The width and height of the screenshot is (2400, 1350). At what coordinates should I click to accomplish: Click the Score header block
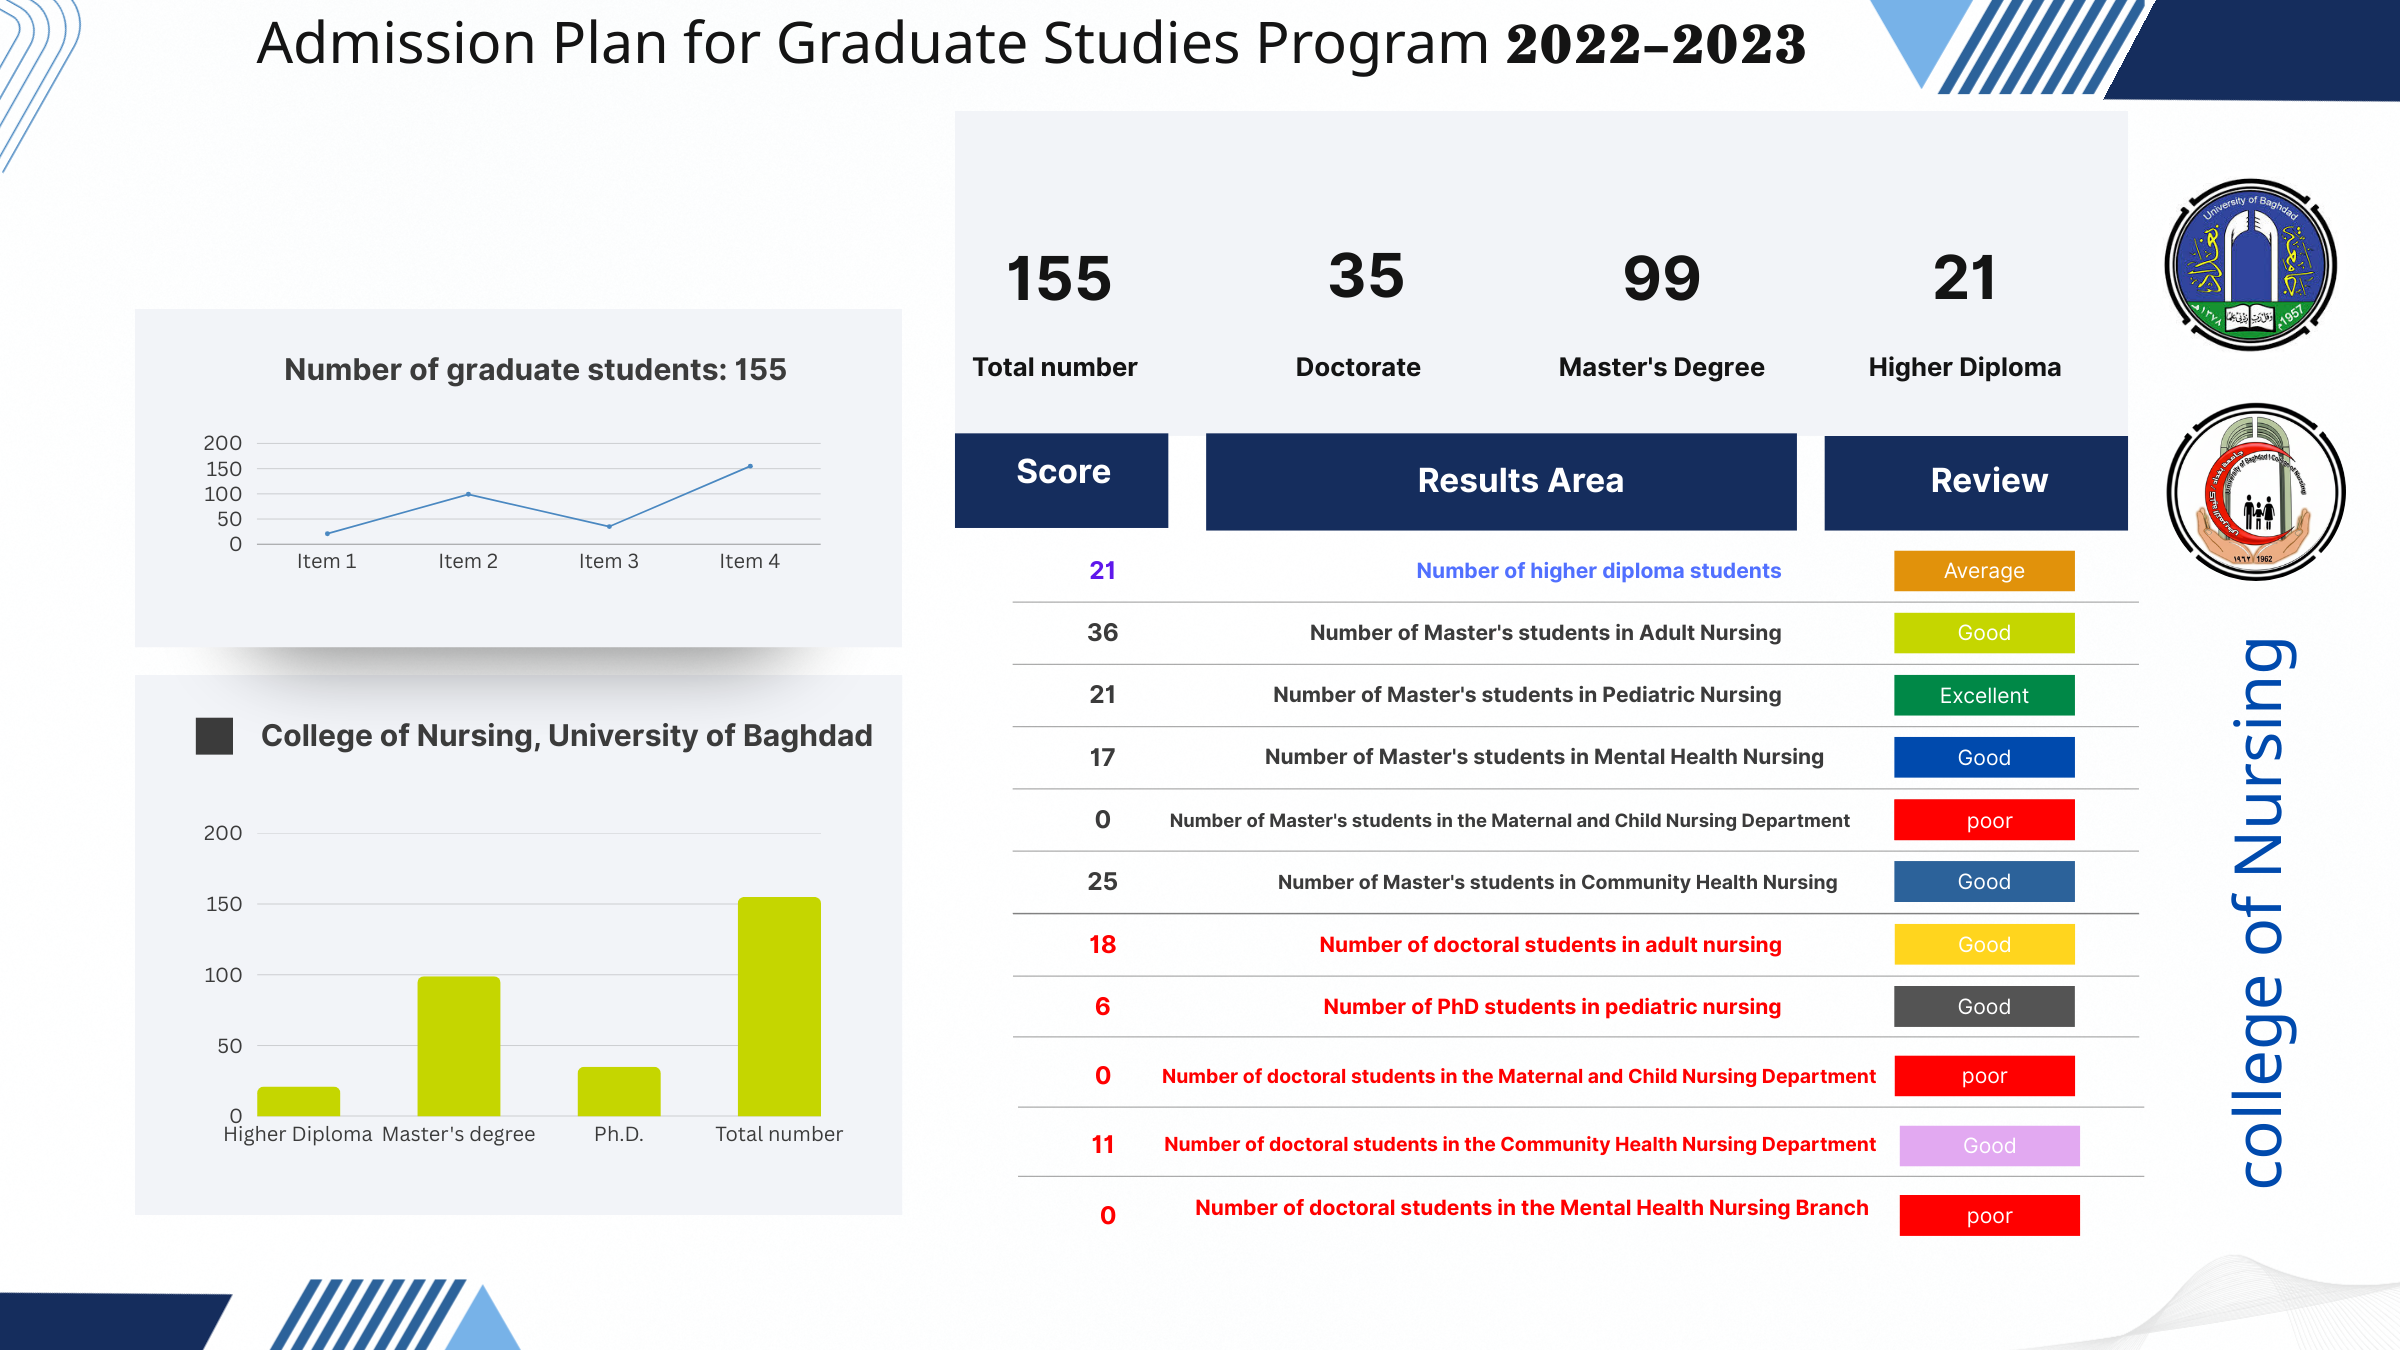[1061, 480]
